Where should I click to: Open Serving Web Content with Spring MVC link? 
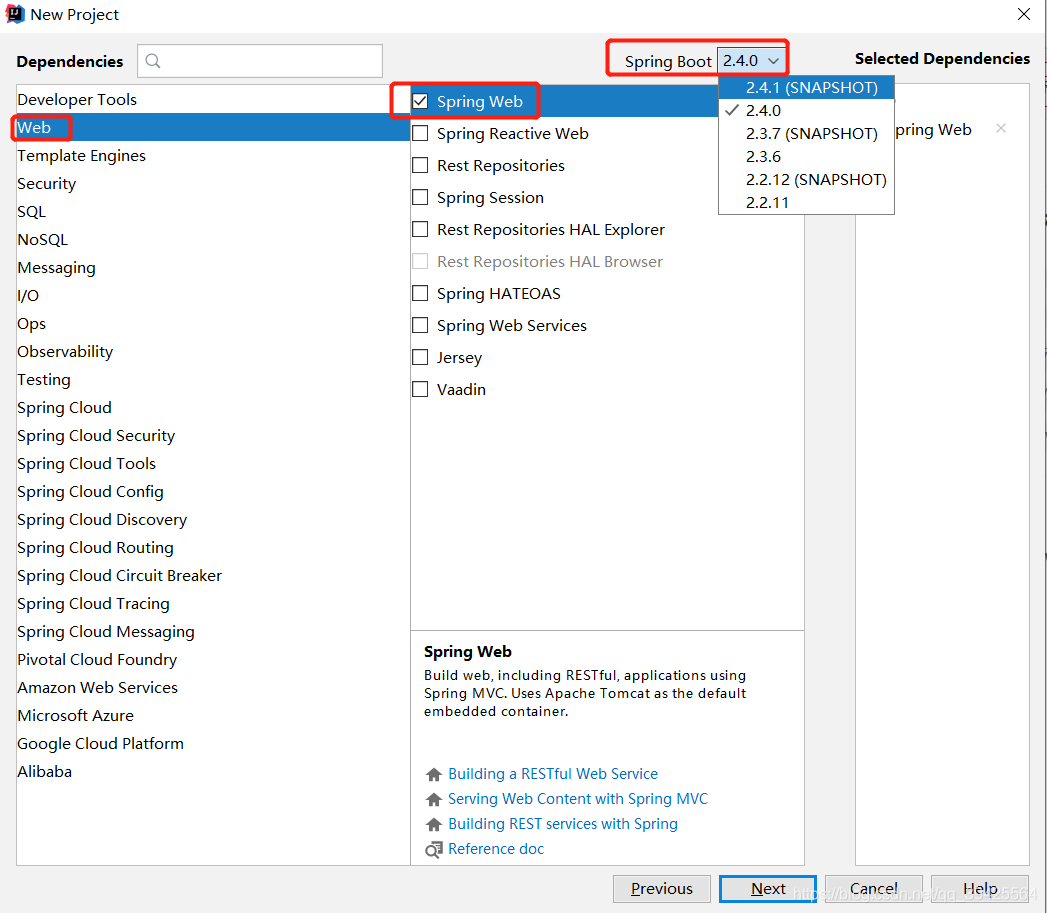pos(578,799)
